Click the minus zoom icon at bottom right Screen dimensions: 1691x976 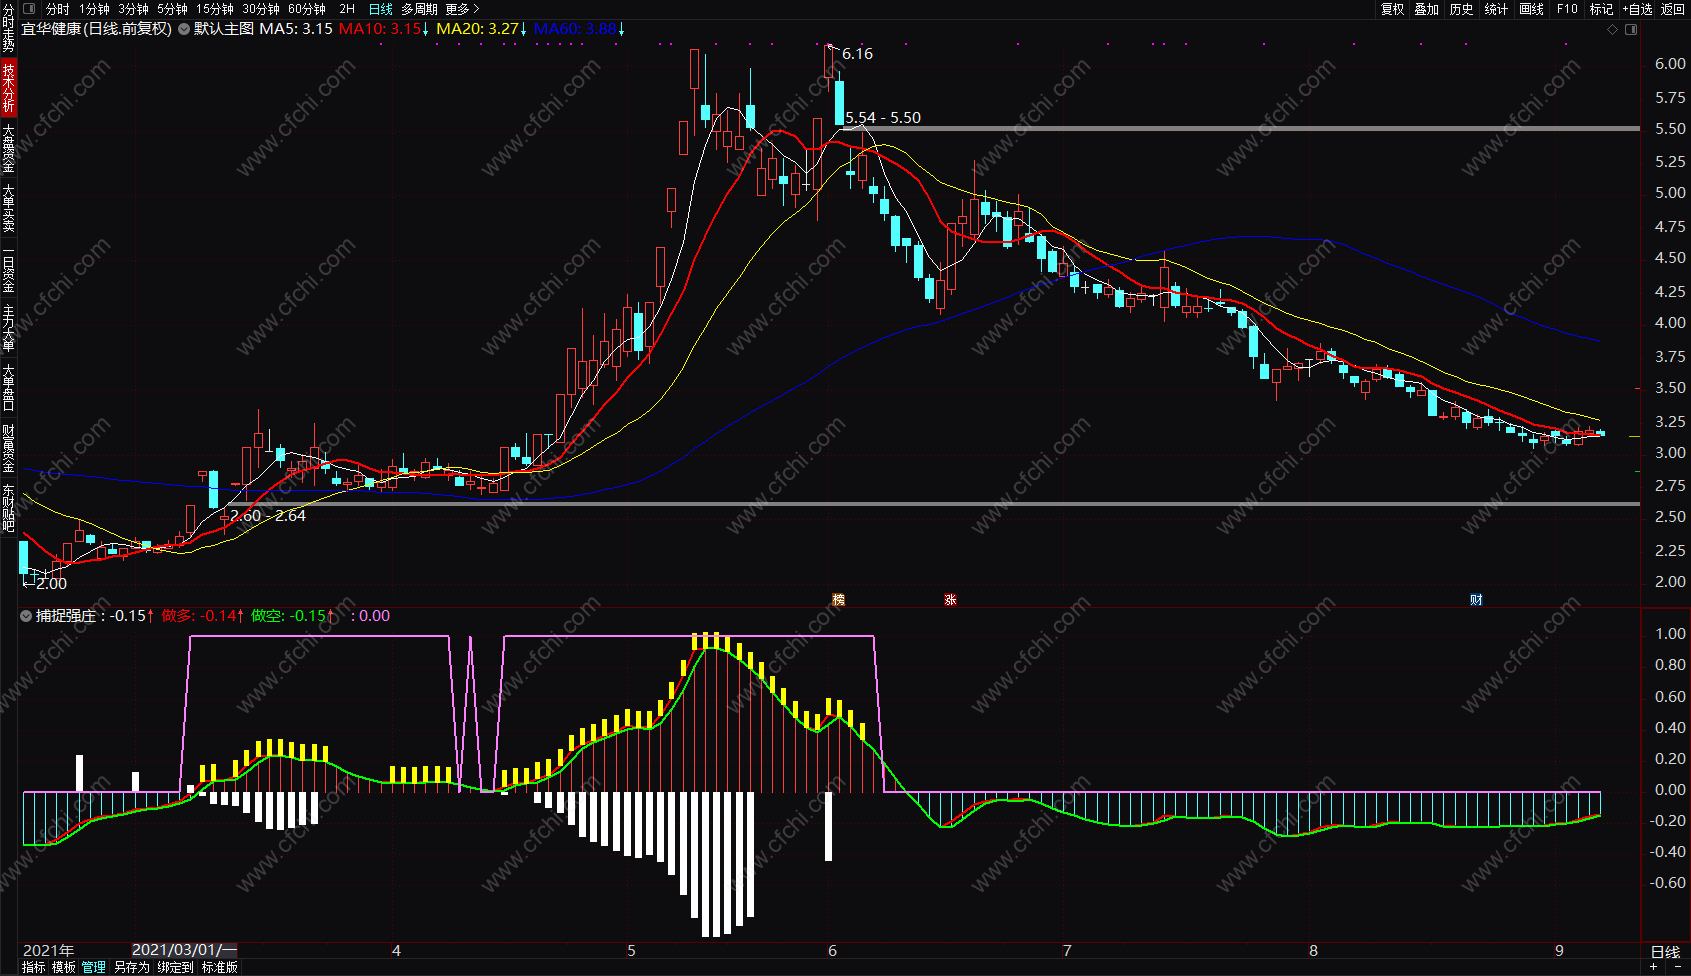point(1677,967)
